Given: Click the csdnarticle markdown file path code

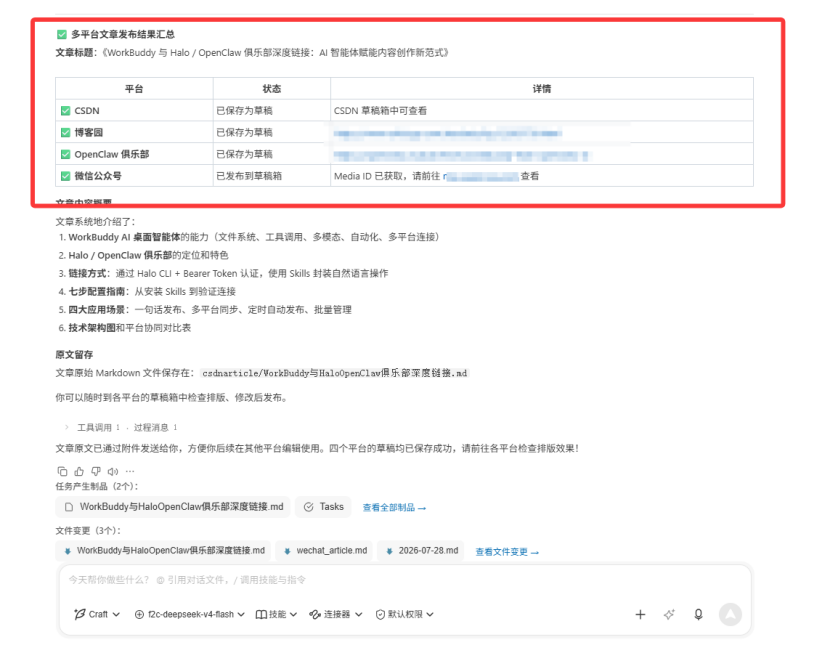Looking at the screenshot, I should coord(335,373).
